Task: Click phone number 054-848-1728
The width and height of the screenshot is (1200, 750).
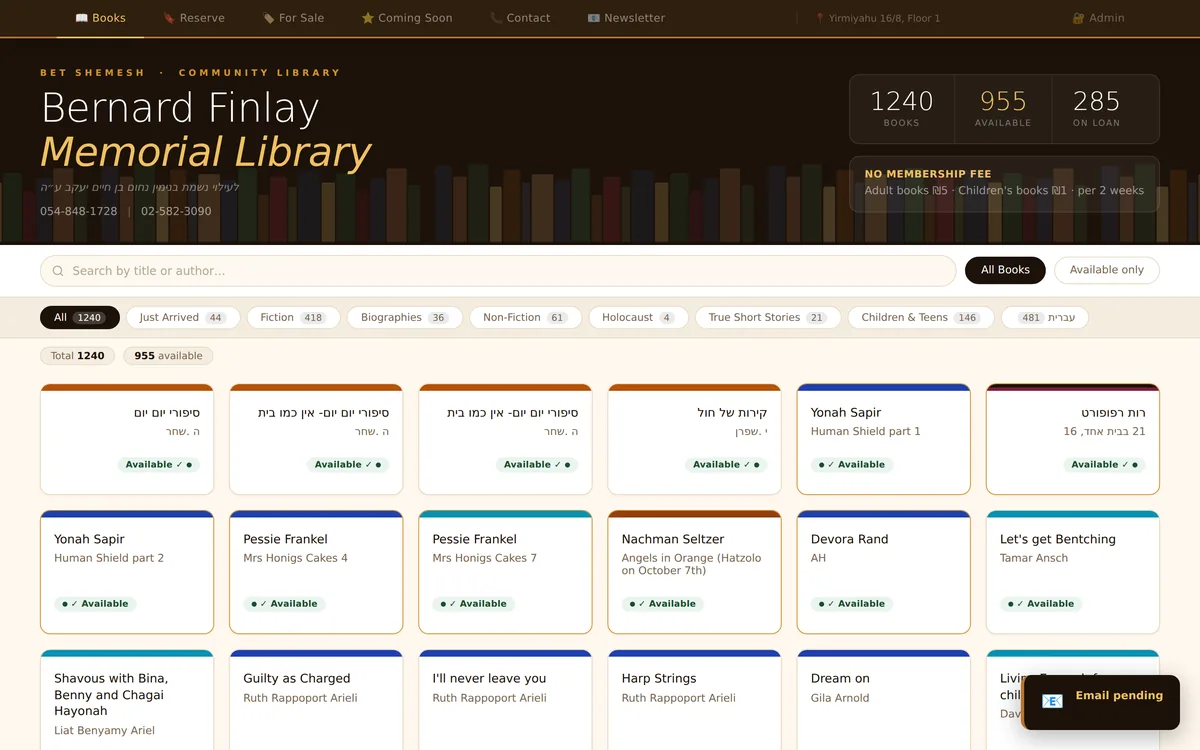Action: coord(79,211)
